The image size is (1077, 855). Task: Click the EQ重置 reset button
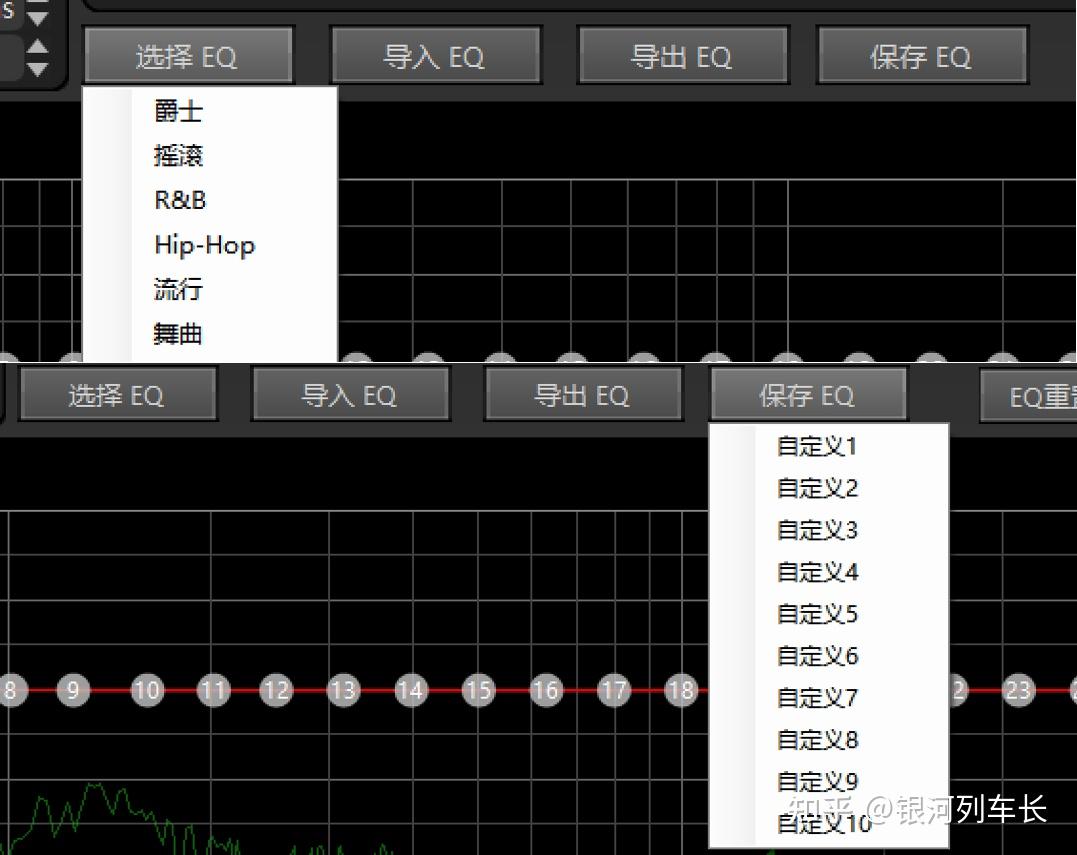(x=1030, y=397)
